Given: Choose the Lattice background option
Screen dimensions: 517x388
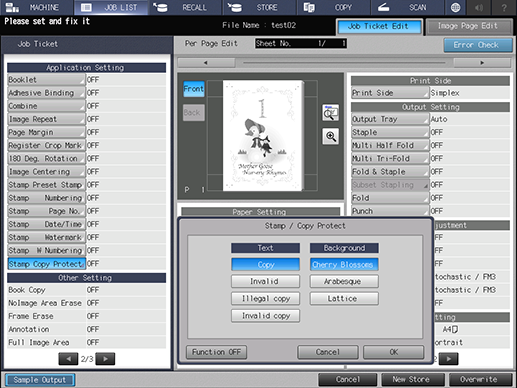Looking at the screenshot, I should (x=344, y=298).
